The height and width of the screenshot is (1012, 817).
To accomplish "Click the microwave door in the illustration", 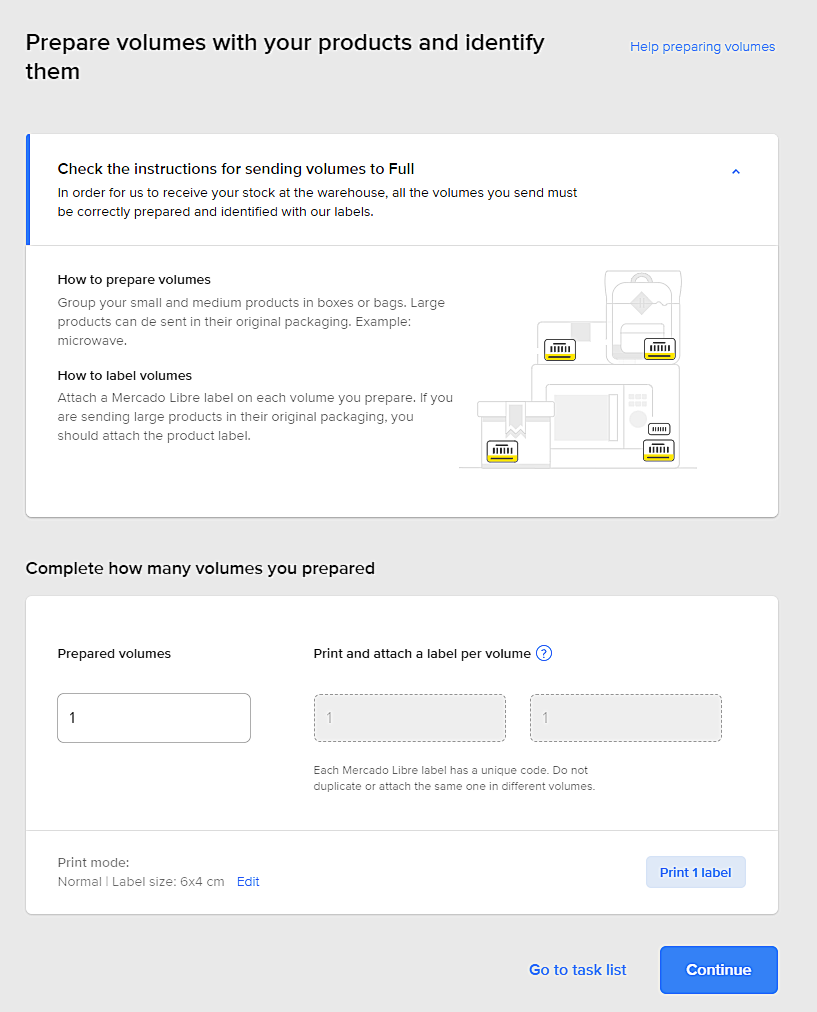I will coord(582,417).
